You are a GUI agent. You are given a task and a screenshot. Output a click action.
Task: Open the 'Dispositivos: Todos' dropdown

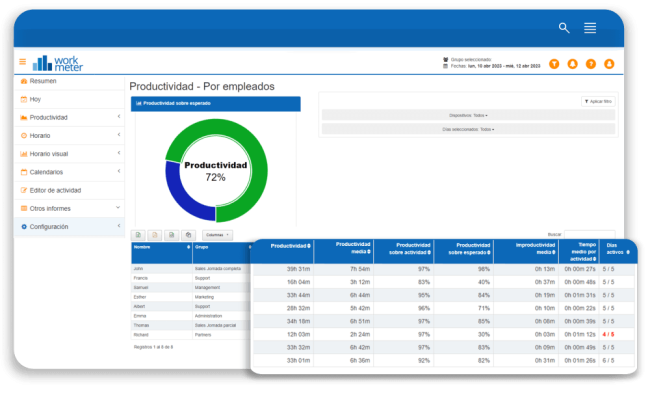pos(468,115)
